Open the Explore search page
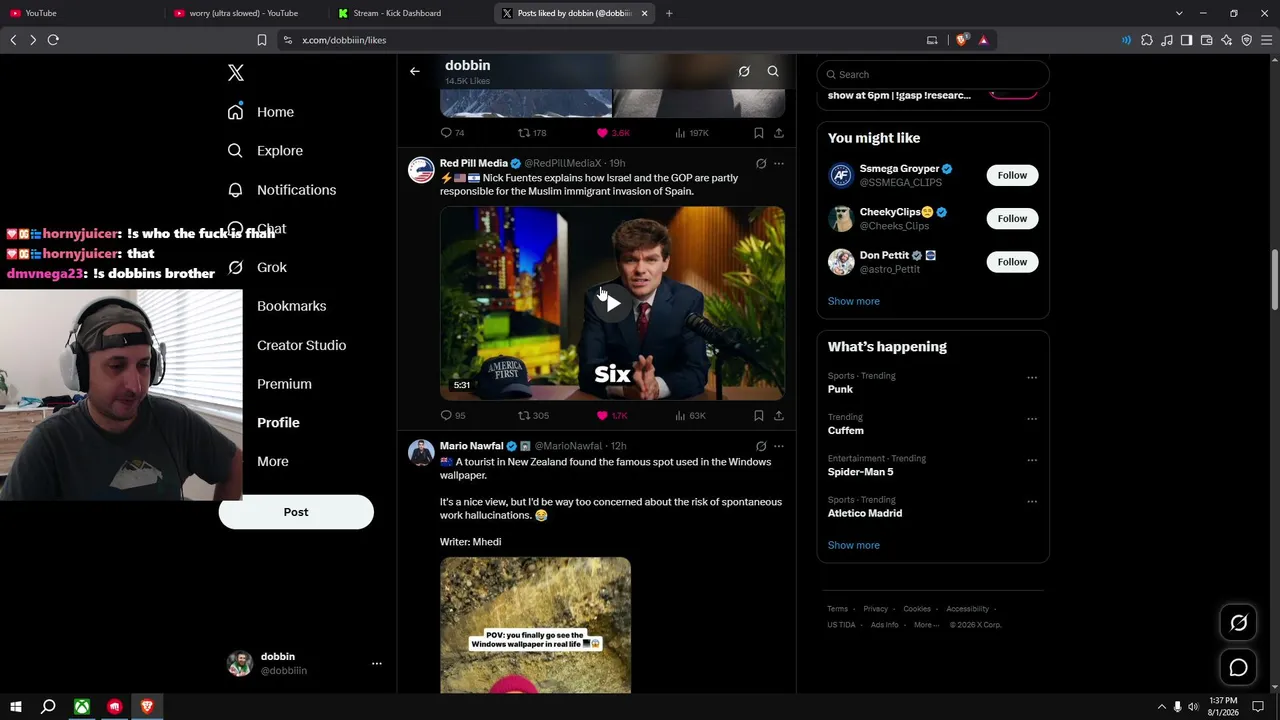Viewport: 1280px width, 720px height. (265, 151)
